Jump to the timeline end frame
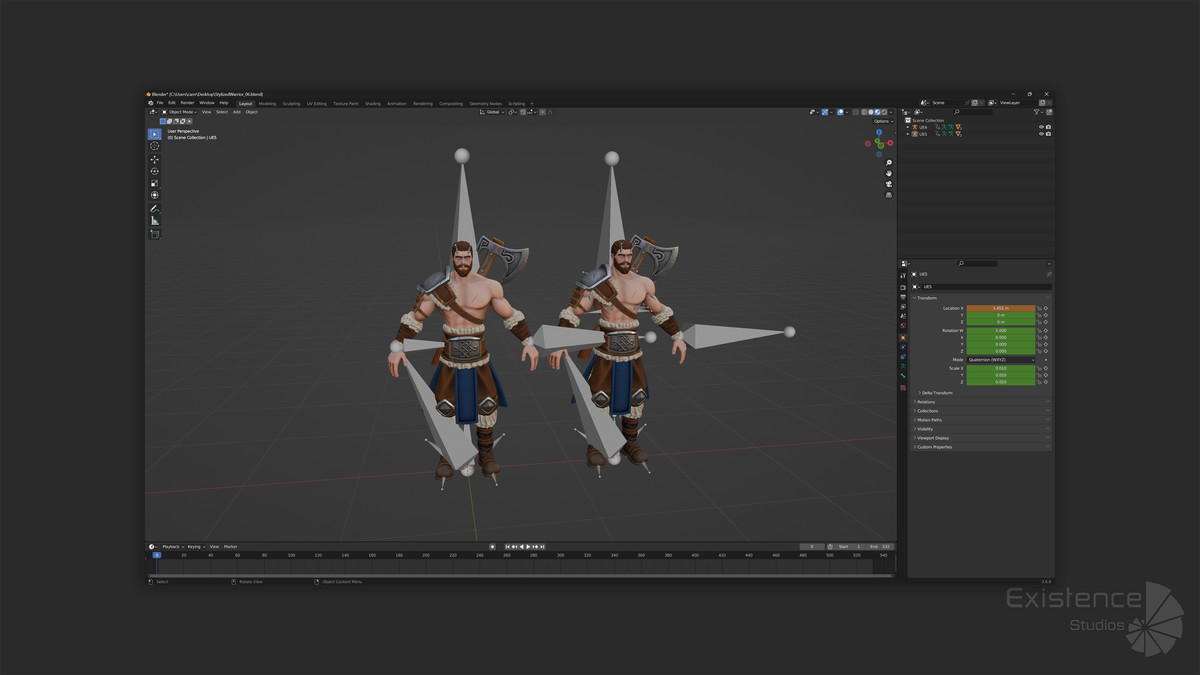 click(x=542, y=547)
